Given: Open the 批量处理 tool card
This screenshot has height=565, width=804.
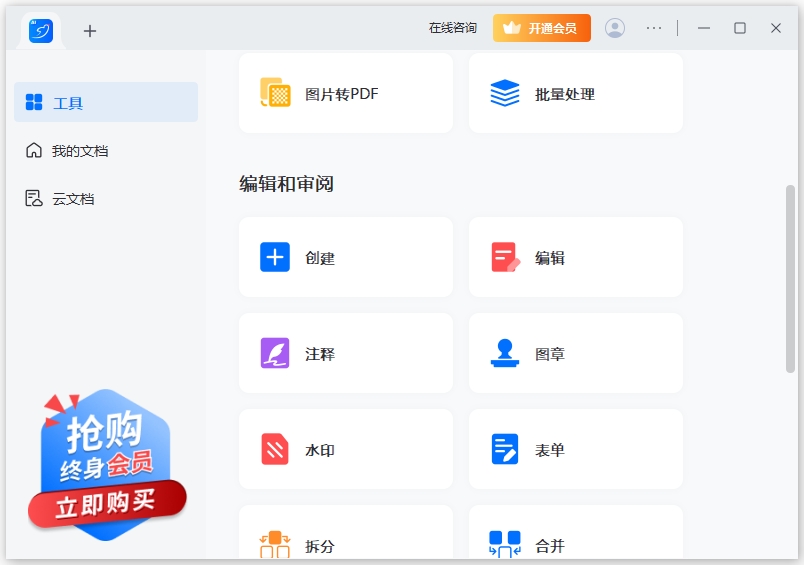Looking at the screenshot, I should (575, 93).
